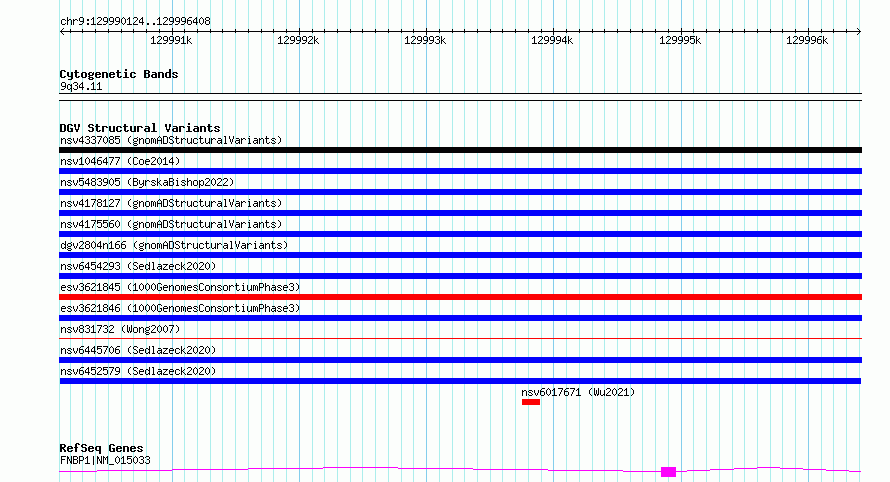Click the 129992k ruler position

tap(298, 40)
